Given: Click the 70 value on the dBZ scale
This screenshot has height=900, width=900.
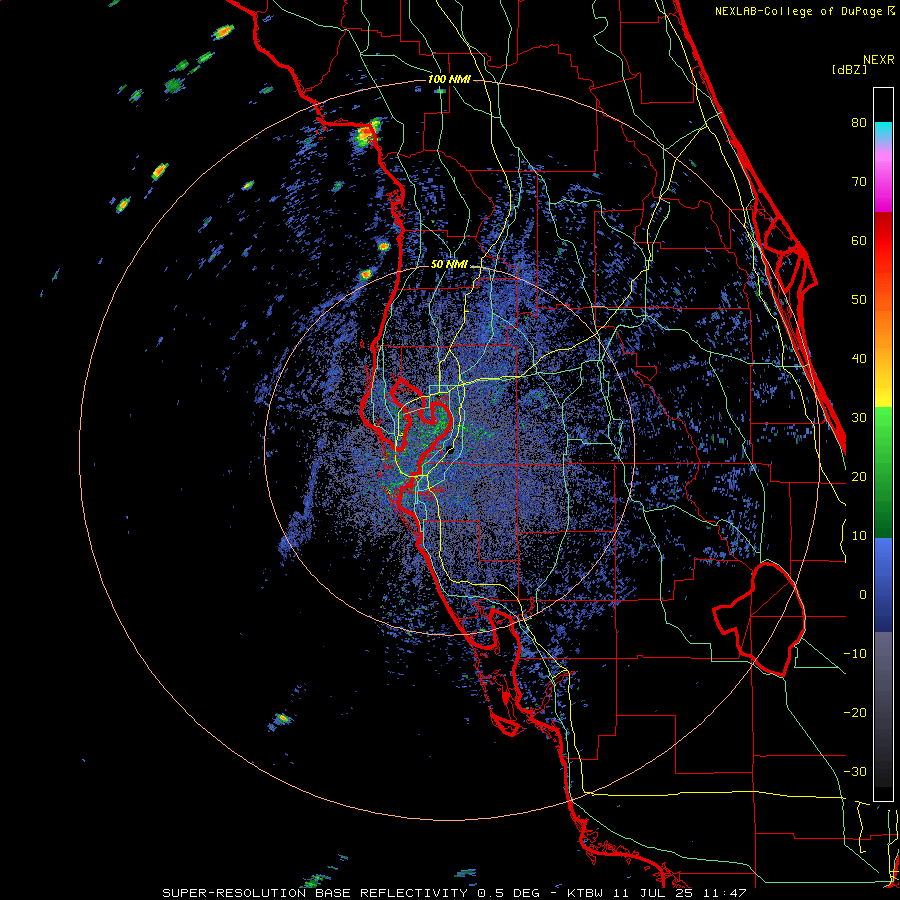Looking at the screenshot, I should pos(859,182).
